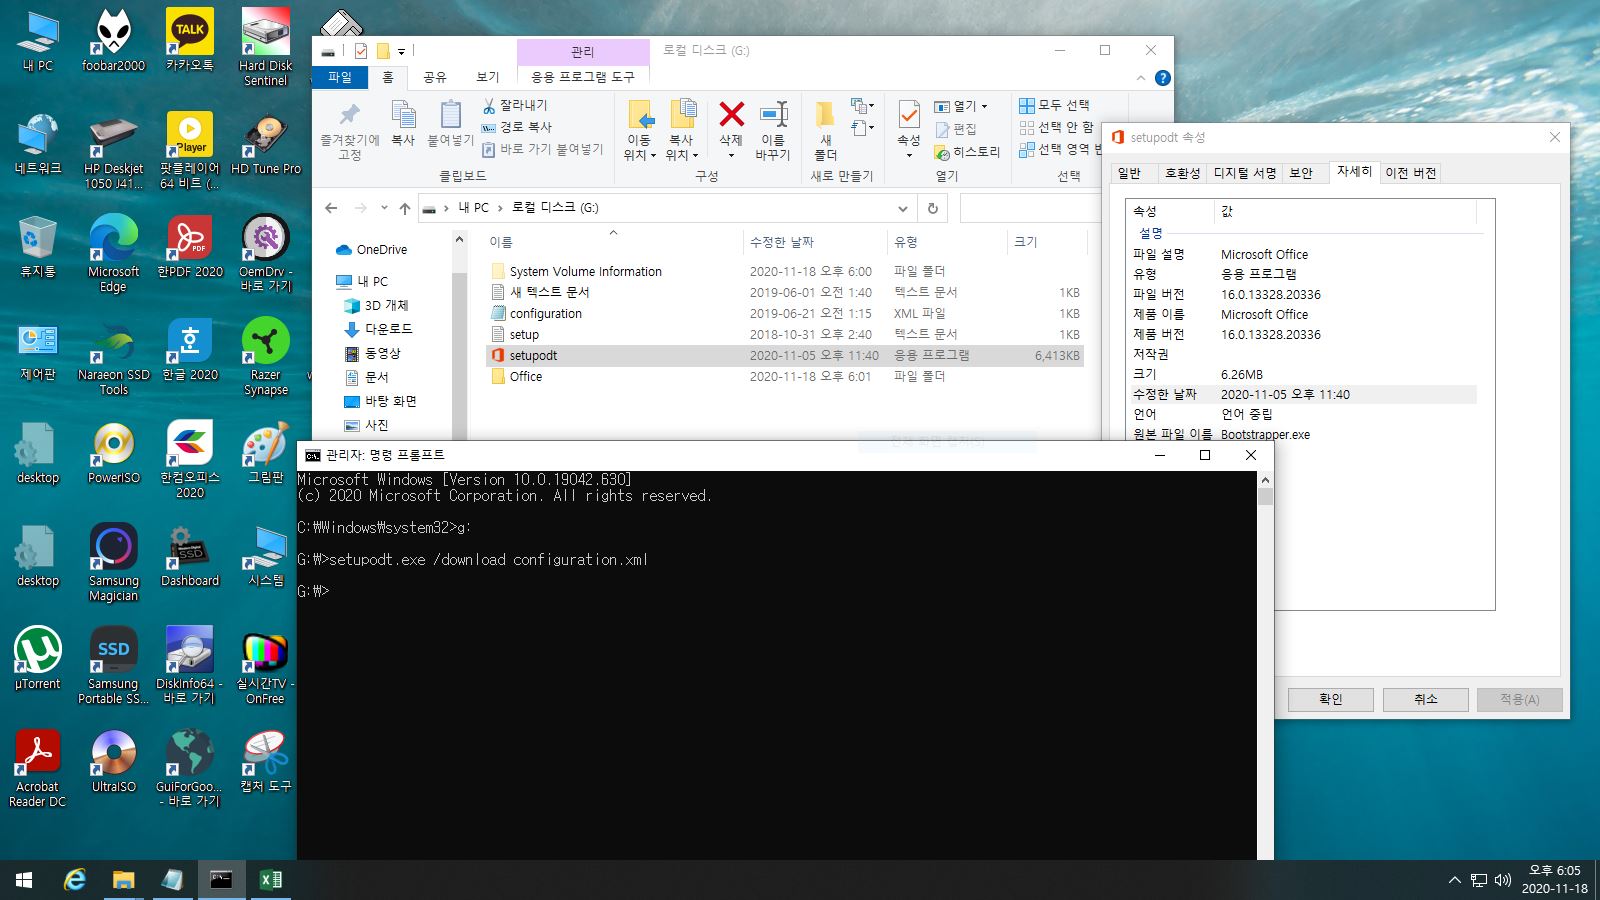The width and height of the screenshot is (1600, 900).
Task: Open the 열기 (Open) dropdown arrow
Action: [984, 106]
